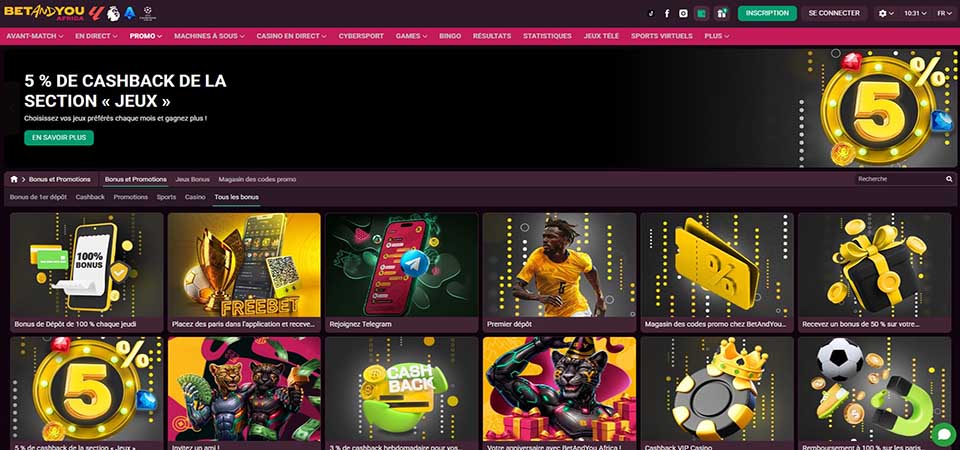
Task: Expand the AVANT-MATCH menu
Action: [35, 36]
